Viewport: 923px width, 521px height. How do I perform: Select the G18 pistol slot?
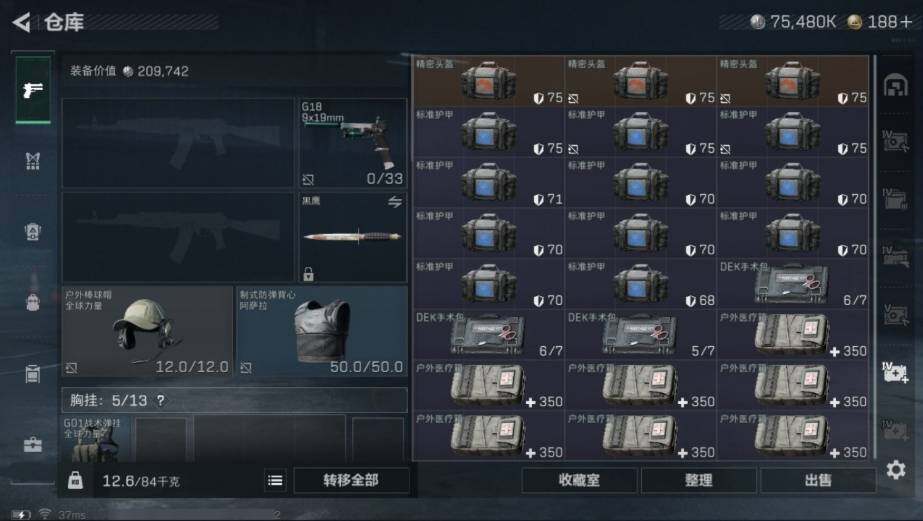(353, 143)
